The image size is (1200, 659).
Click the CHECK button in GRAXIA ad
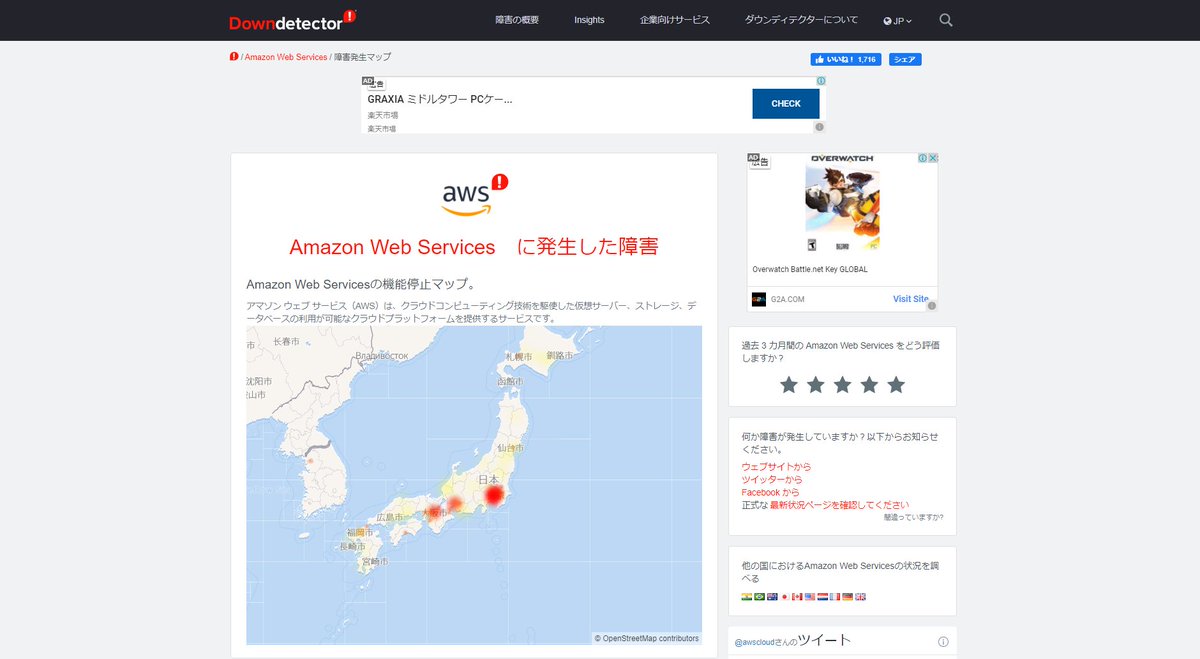(x=786, y=104)
